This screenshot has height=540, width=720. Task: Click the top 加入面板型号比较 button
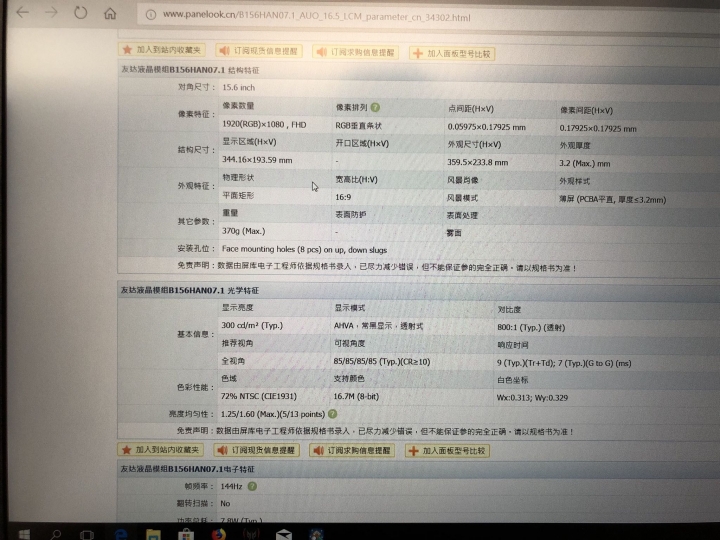(x=452, y=54)
